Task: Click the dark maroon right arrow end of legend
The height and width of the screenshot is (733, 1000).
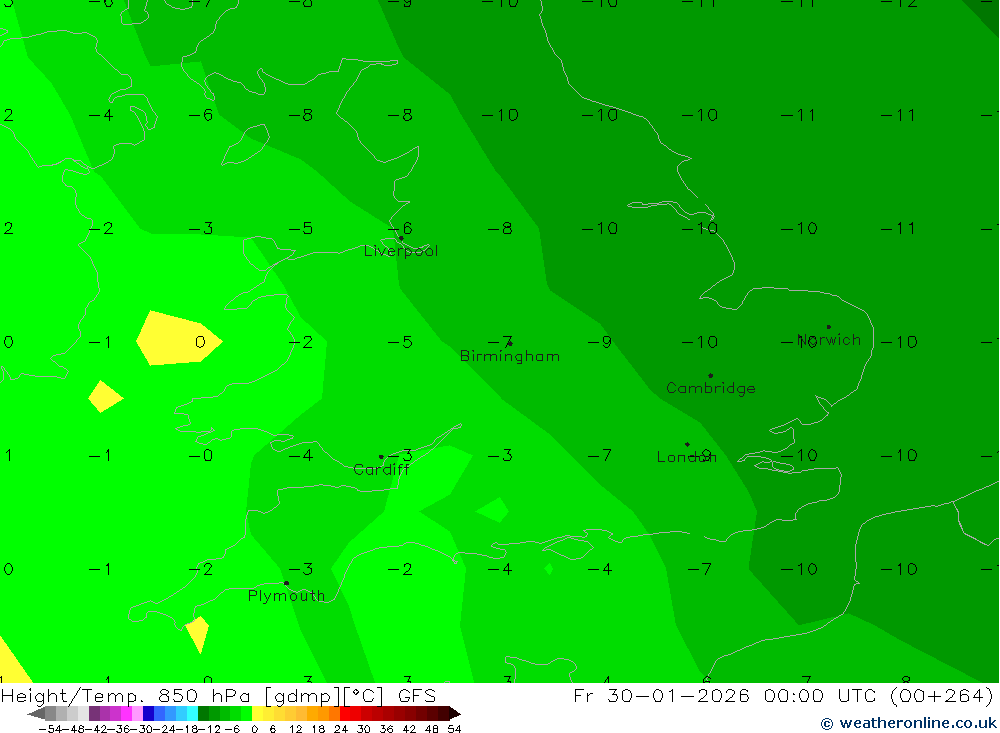Action: point(455,713)
